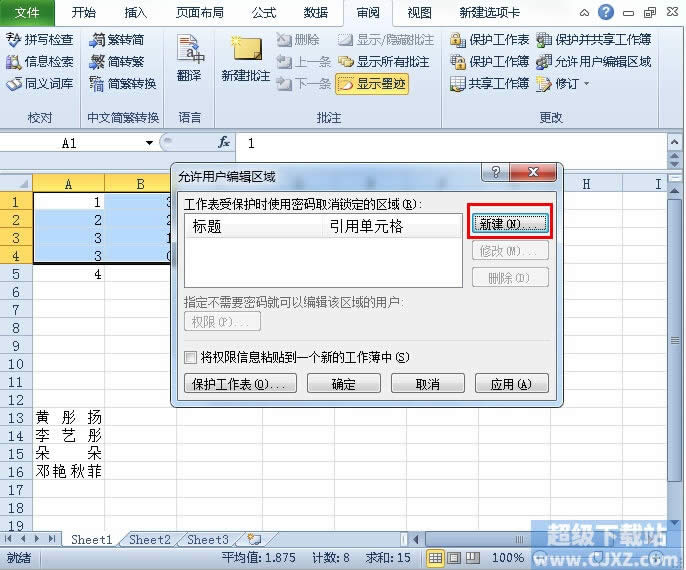Open the 翻译 translate tool

point(190,59)
